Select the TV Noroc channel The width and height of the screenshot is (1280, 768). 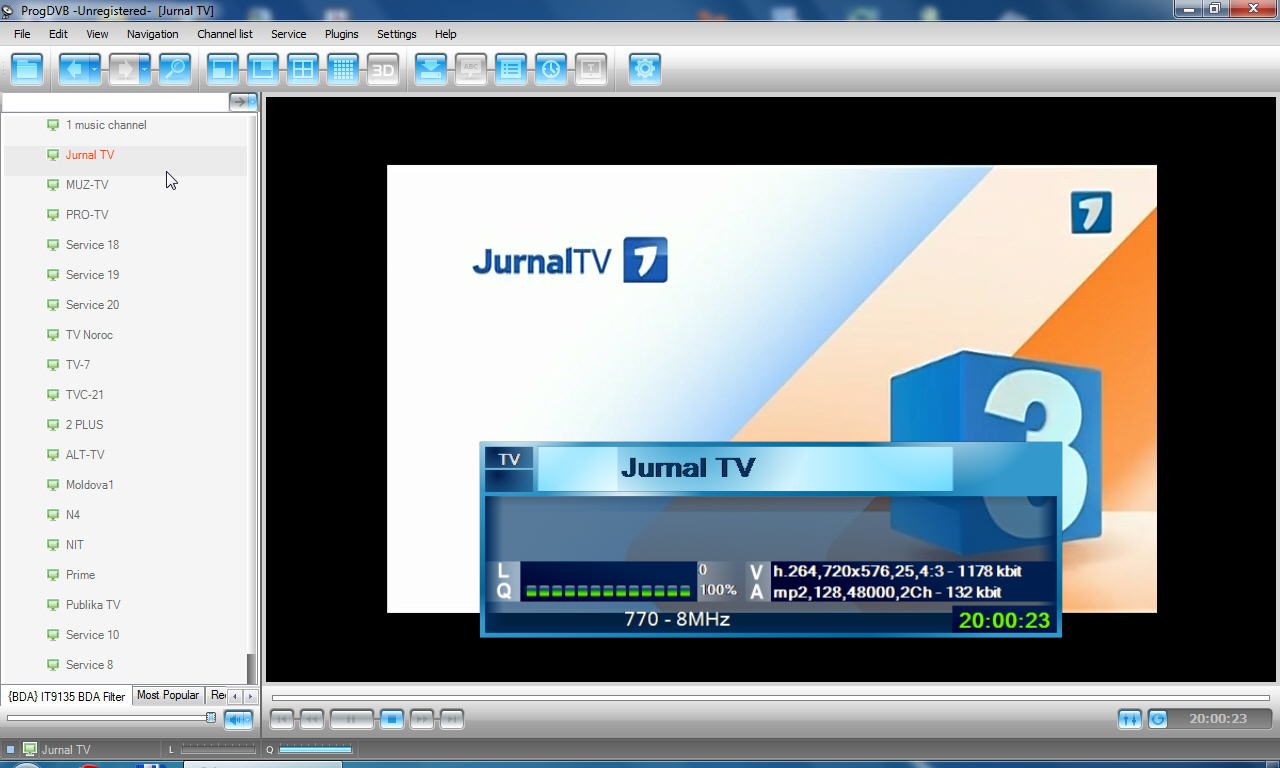coord(89,335)
